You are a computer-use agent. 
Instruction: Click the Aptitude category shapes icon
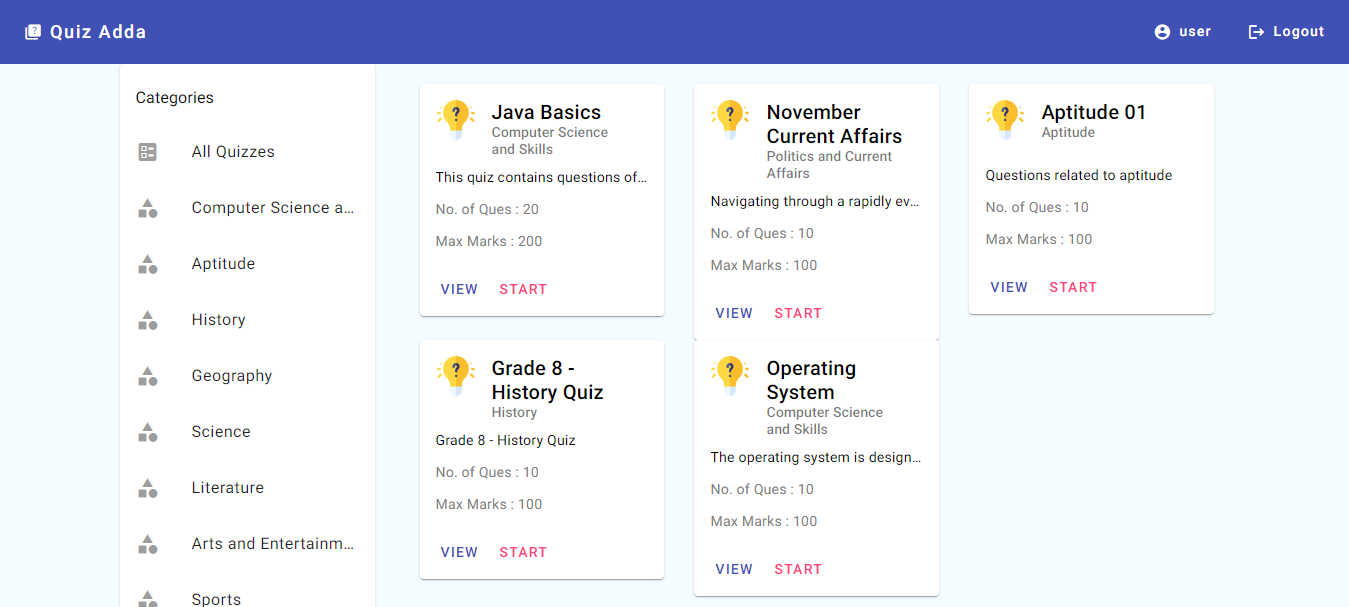click(x=148, y=264)
